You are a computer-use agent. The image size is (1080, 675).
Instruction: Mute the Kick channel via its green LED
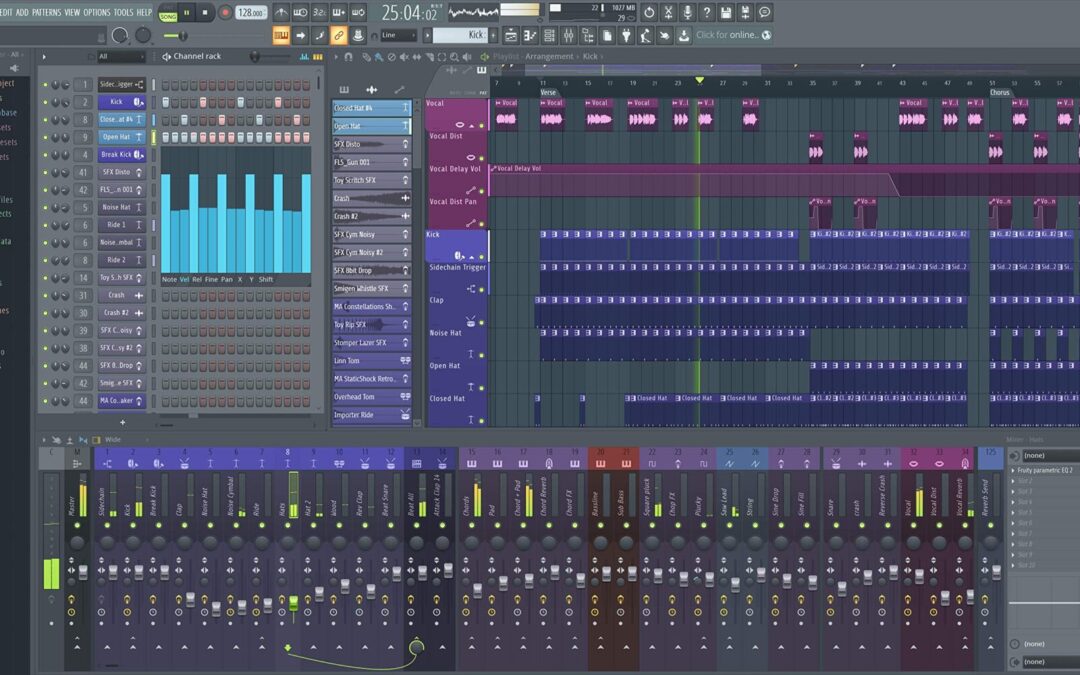(x=45, y=102)
